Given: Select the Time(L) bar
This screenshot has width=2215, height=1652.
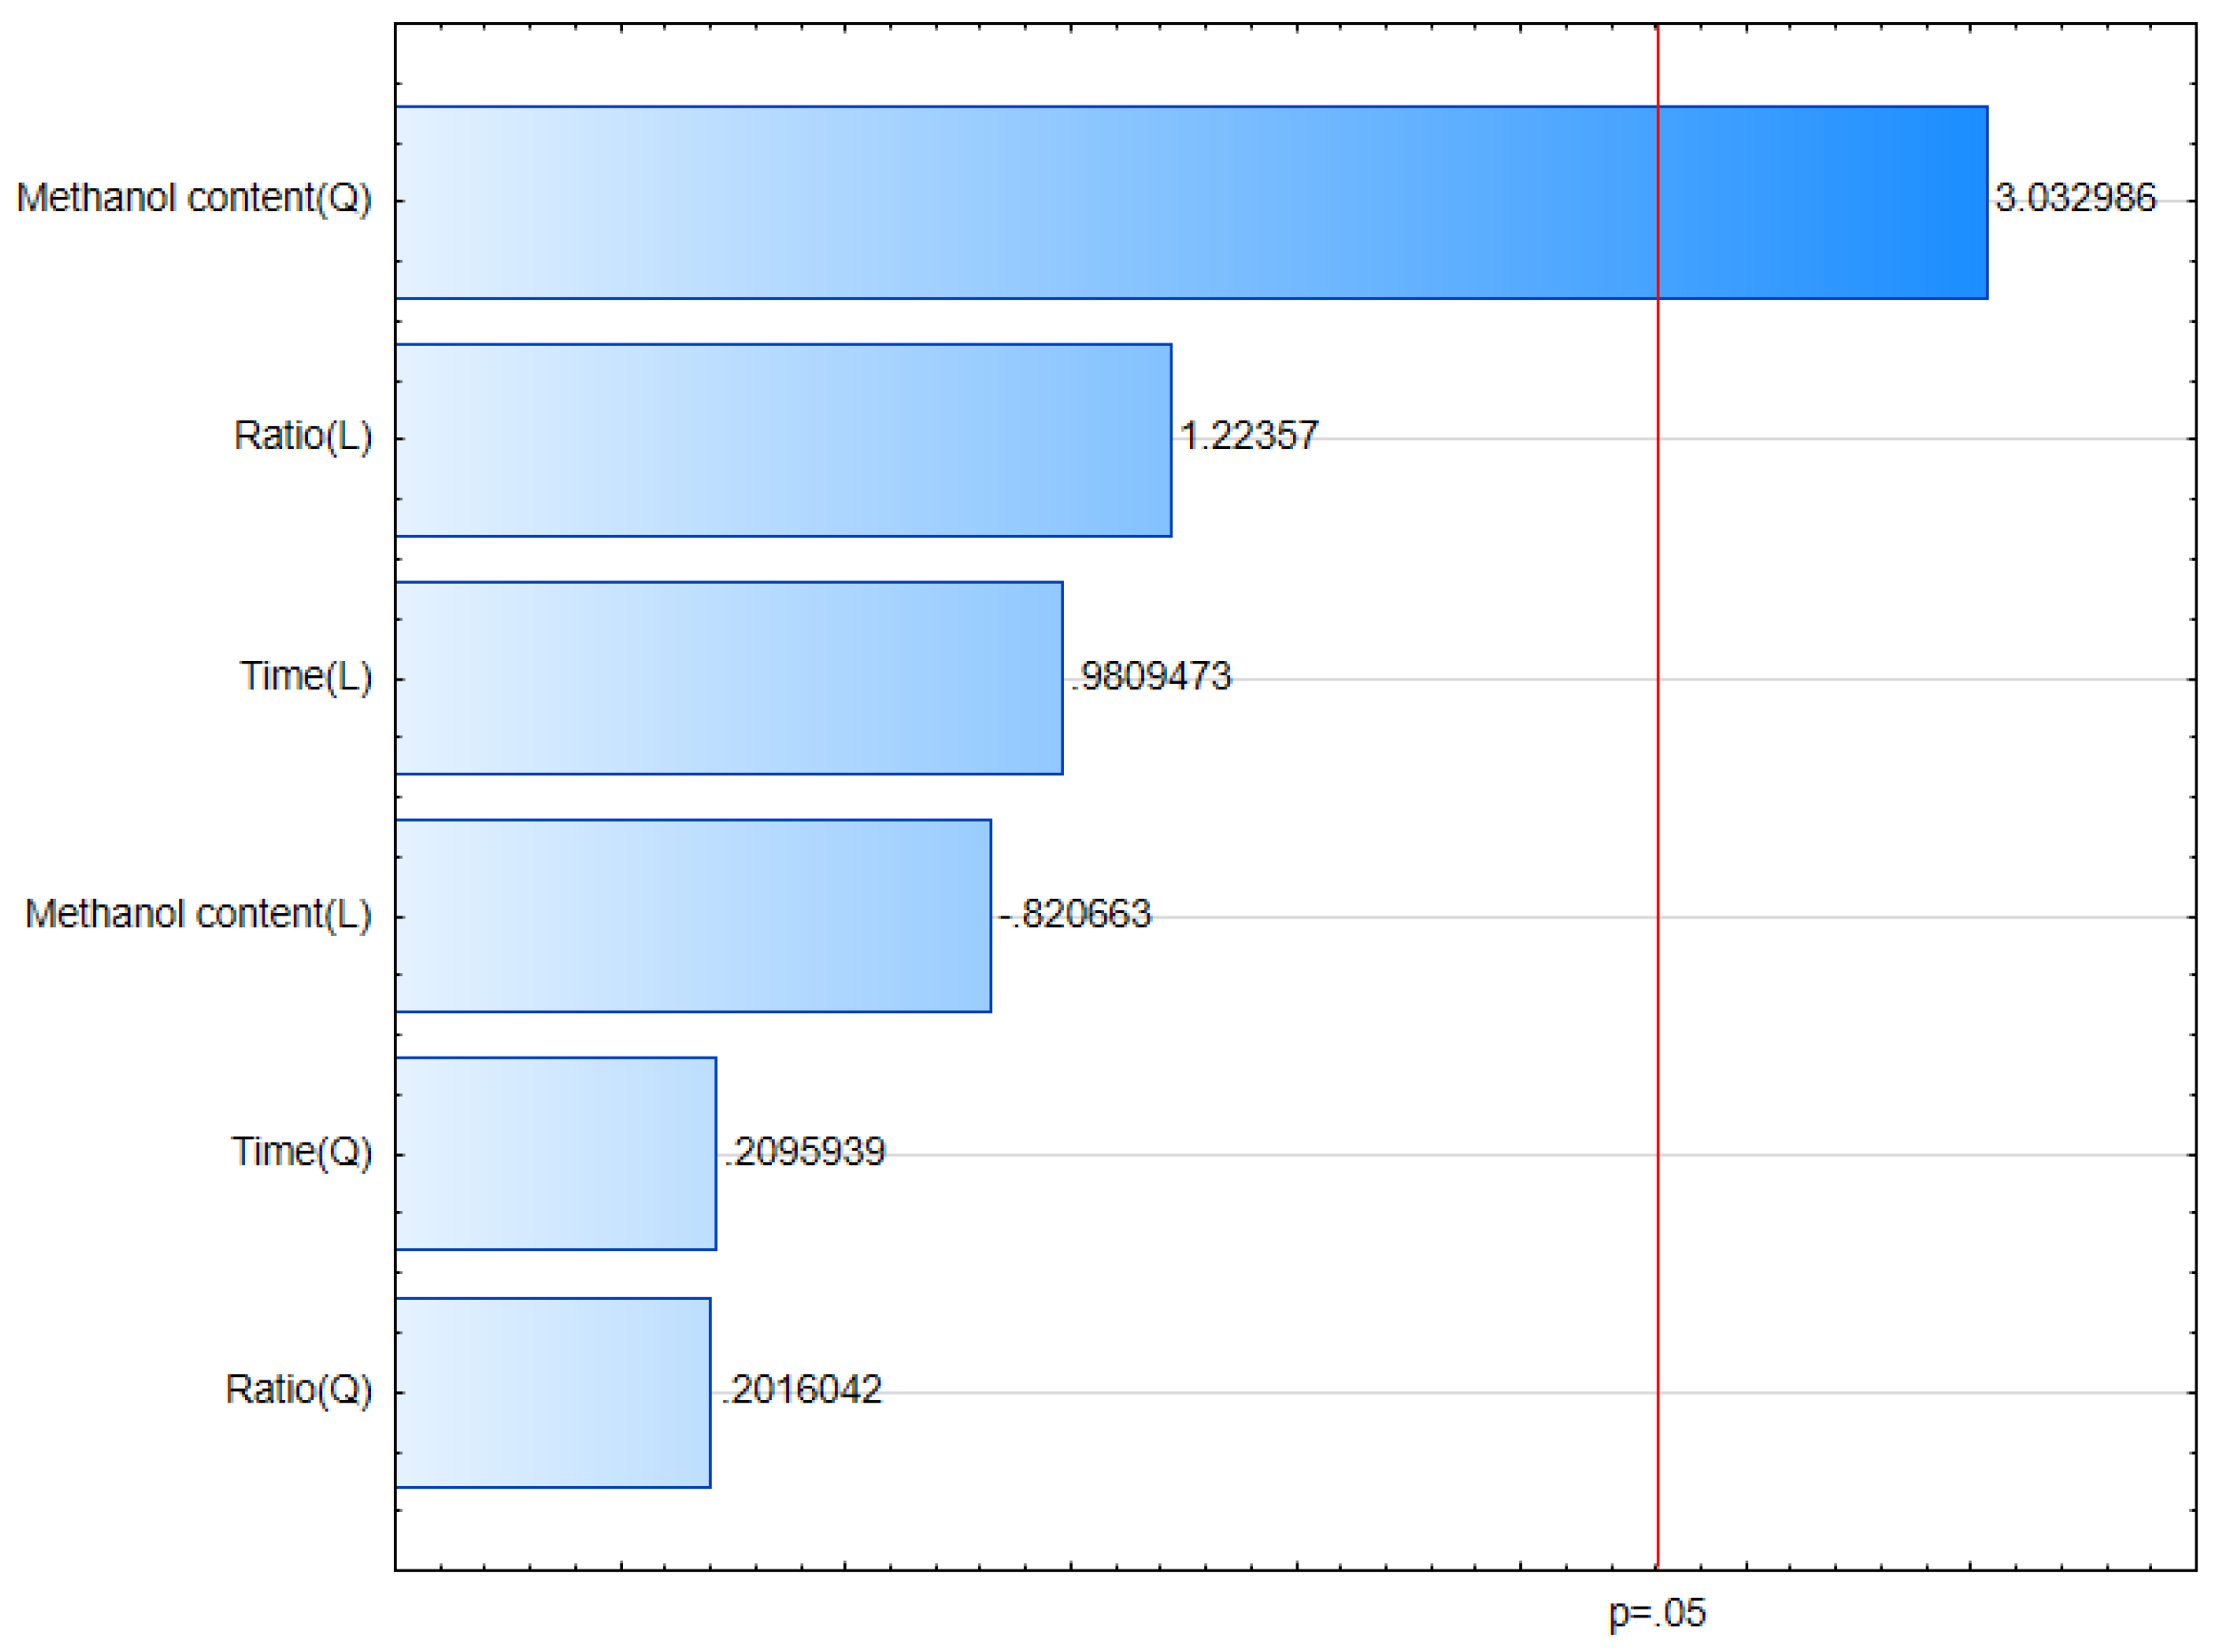Looking at the screenshot, I should coord(730,675).
